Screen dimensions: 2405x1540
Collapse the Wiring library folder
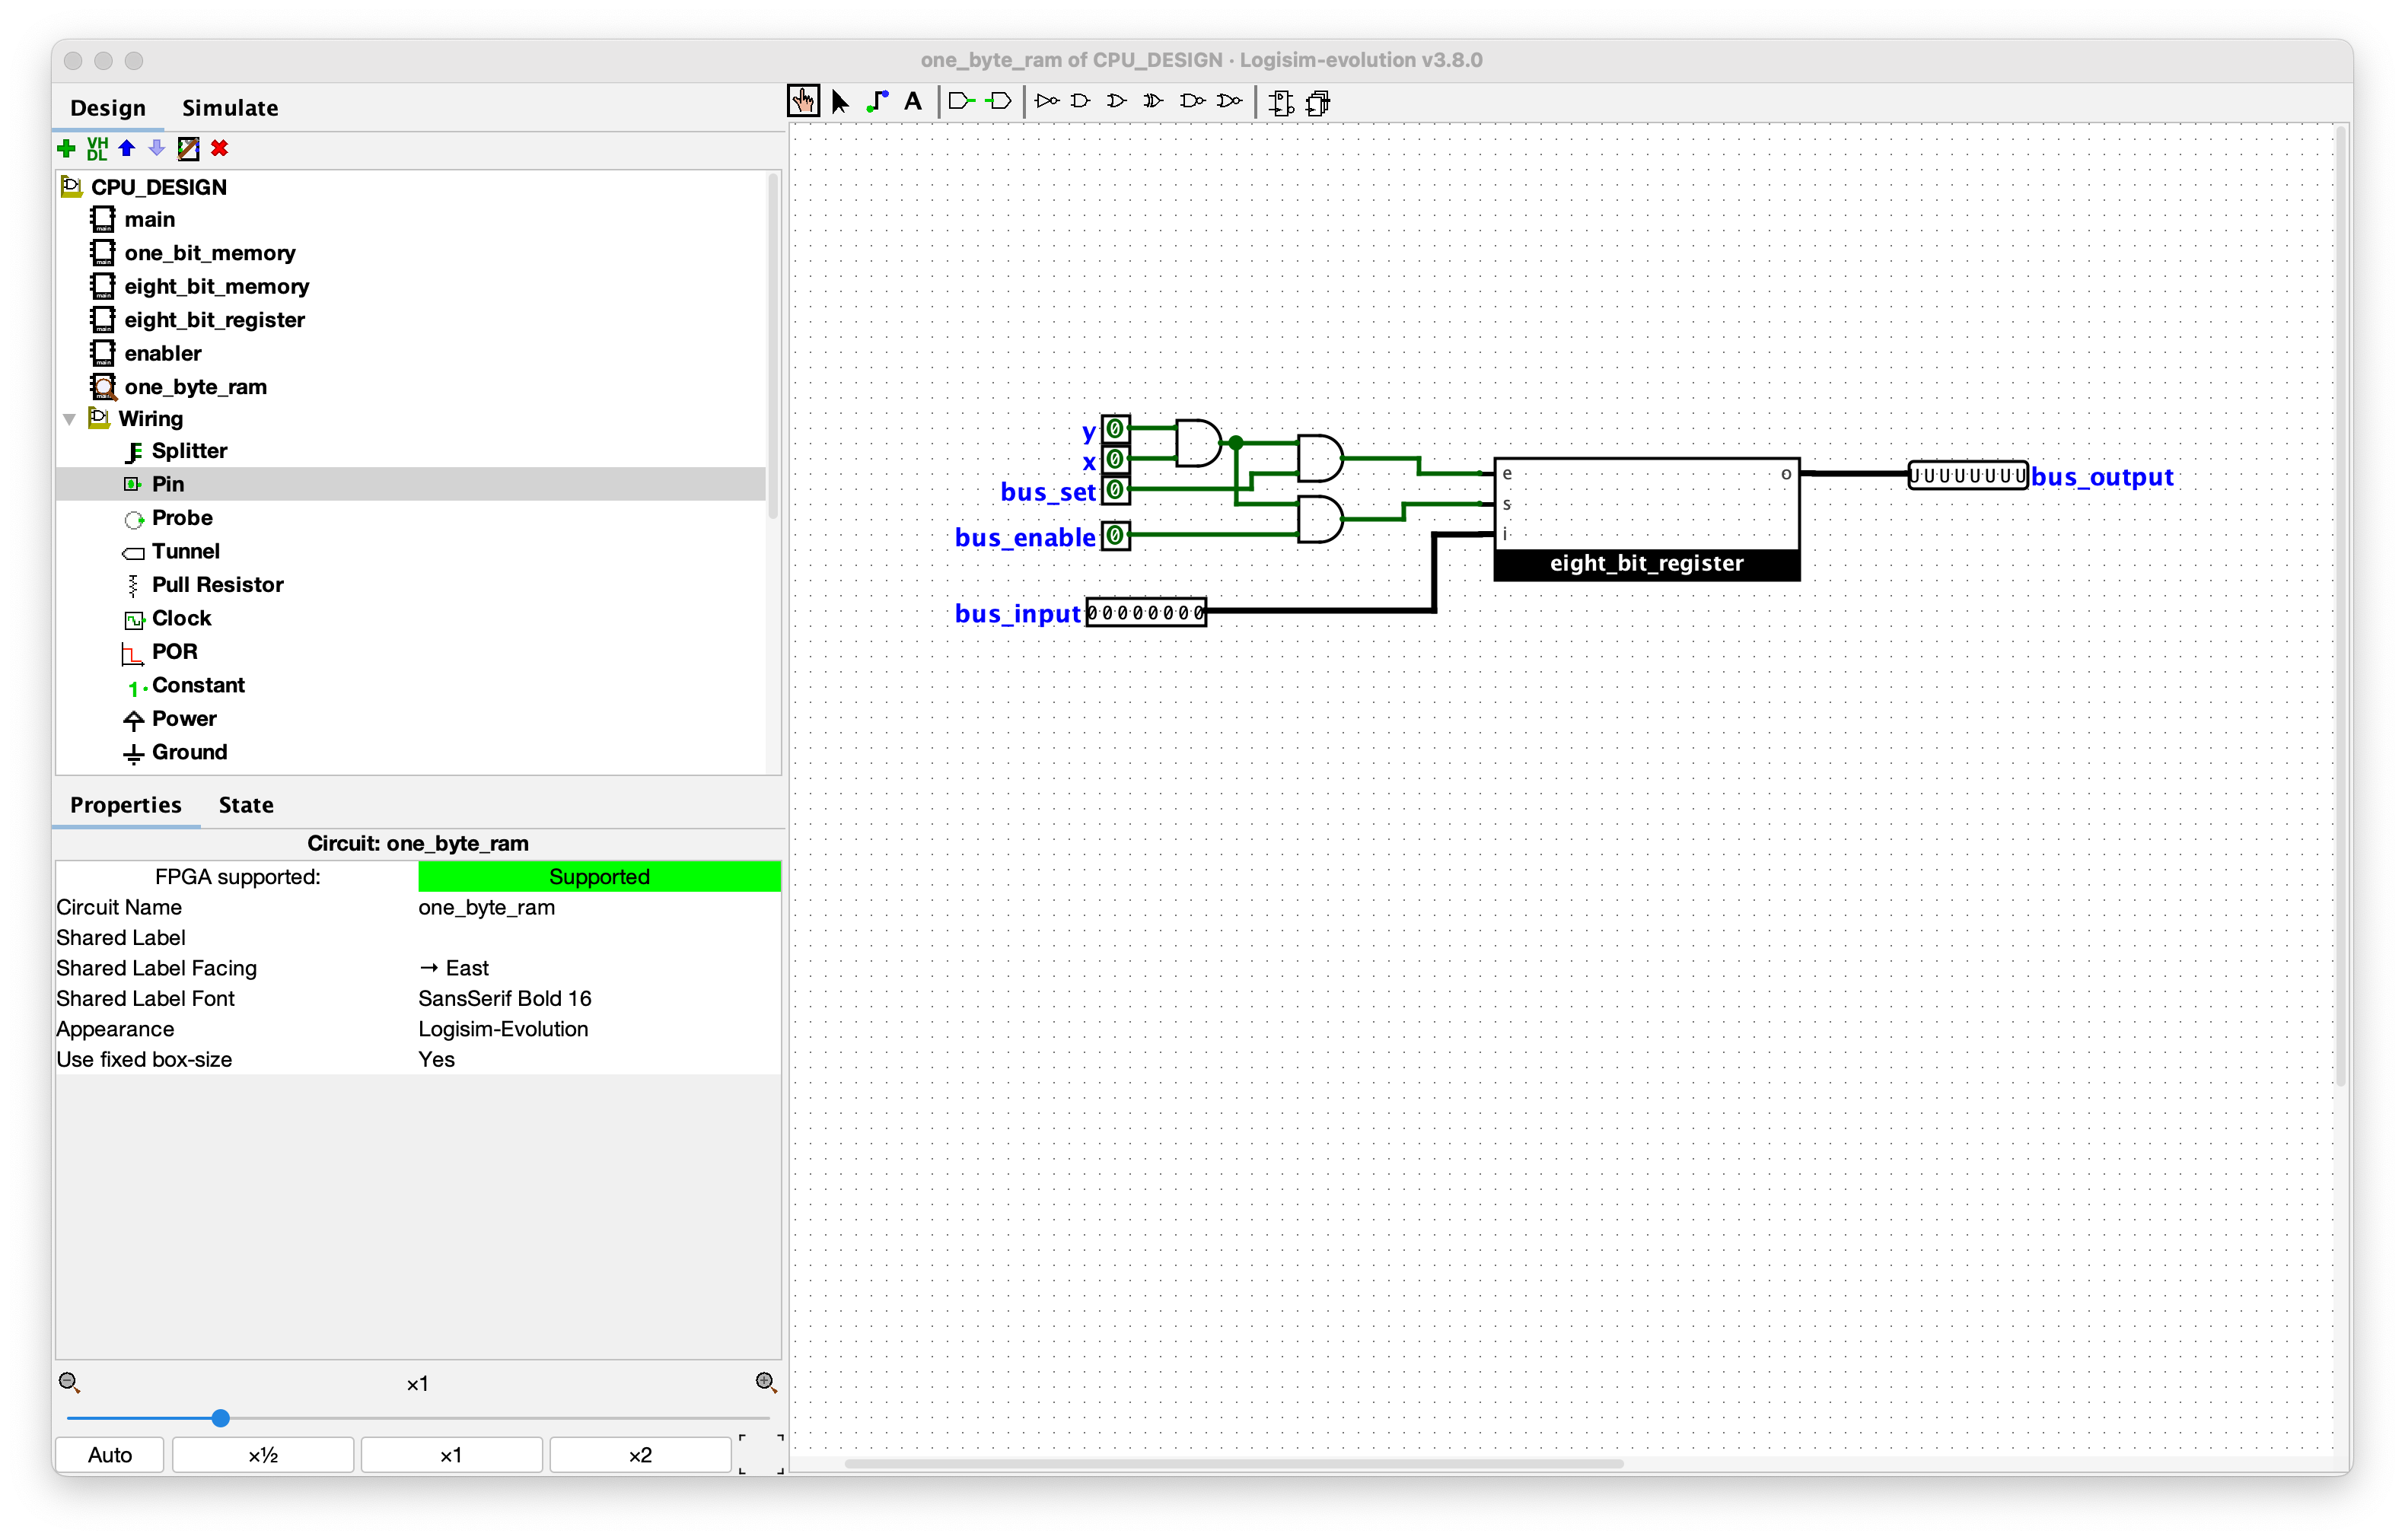click(69, 419)
